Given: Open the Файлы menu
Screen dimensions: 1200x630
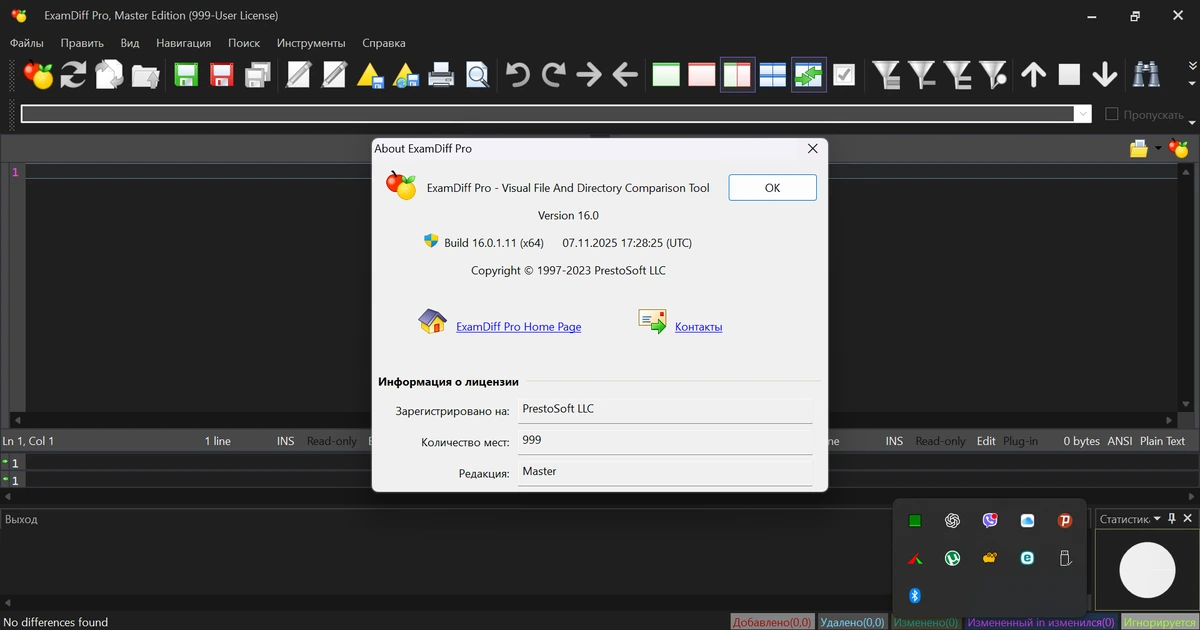Looking at the screenshot, I should 27,43.
